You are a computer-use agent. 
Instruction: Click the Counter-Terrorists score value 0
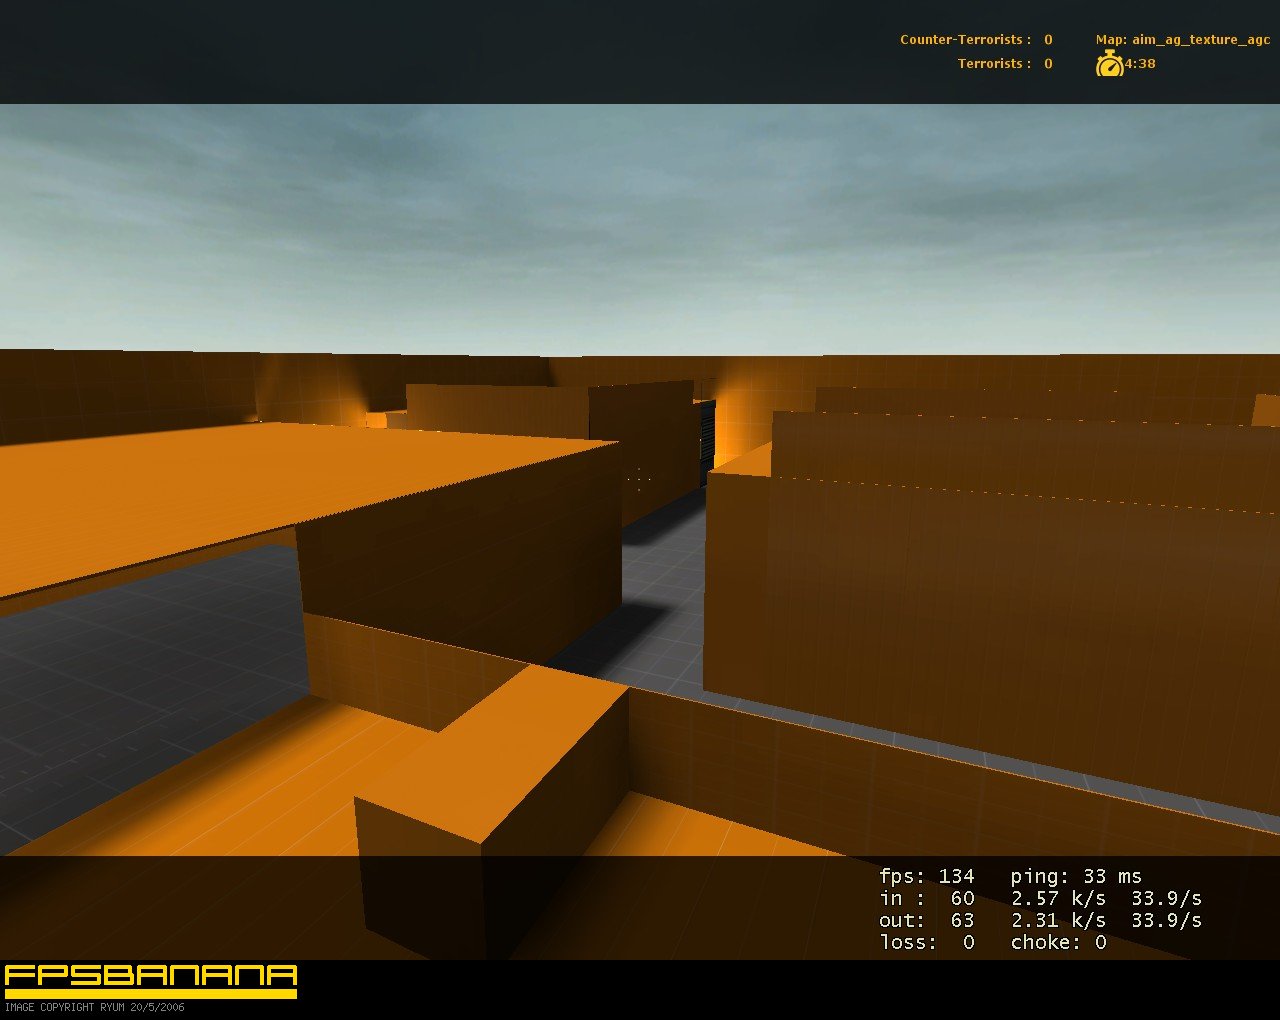pos(1048,40)
